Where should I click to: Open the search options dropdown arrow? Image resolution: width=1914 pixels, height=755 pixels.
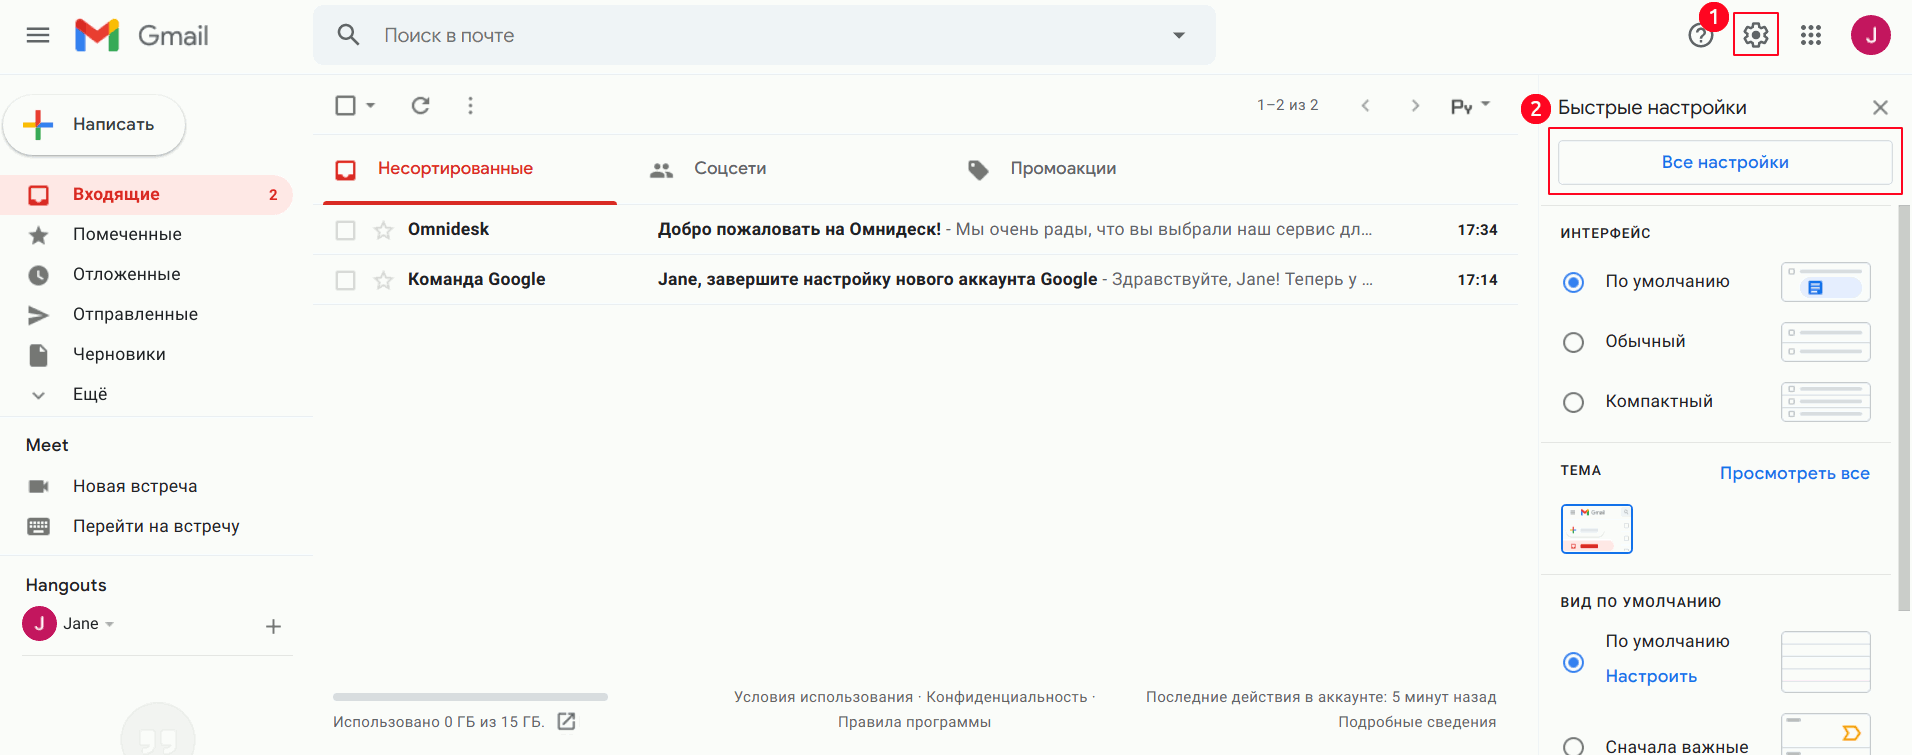[x=1179, y=35]
